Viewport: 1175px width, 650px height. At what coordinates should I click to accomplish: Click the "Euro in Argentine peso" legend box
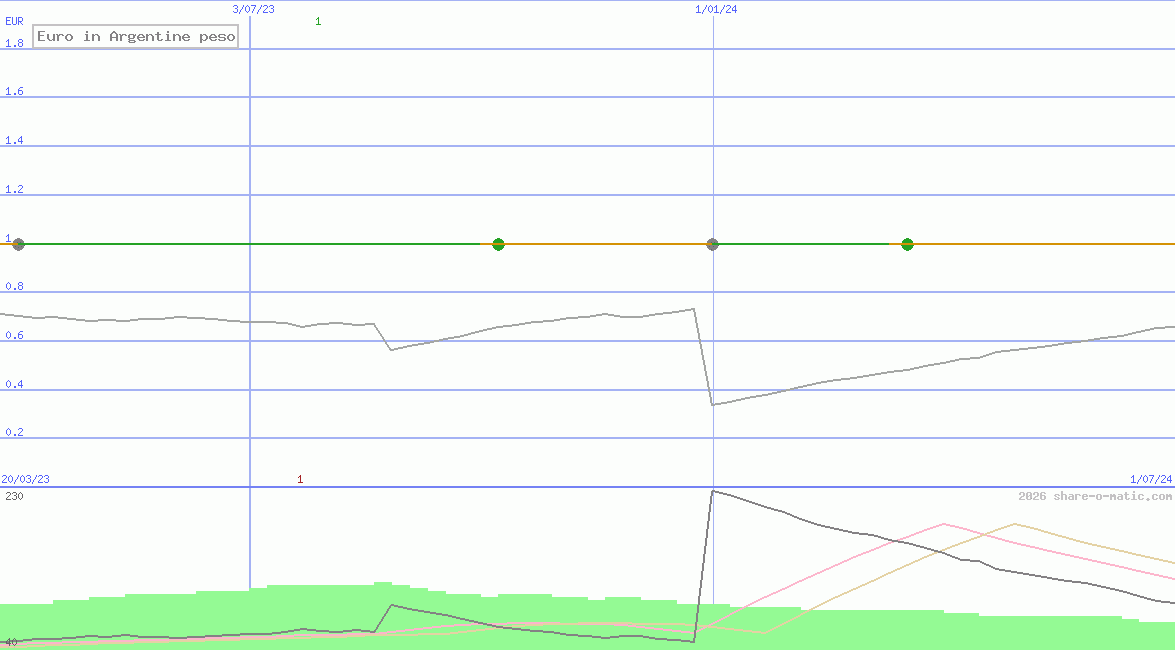[136, 37]
